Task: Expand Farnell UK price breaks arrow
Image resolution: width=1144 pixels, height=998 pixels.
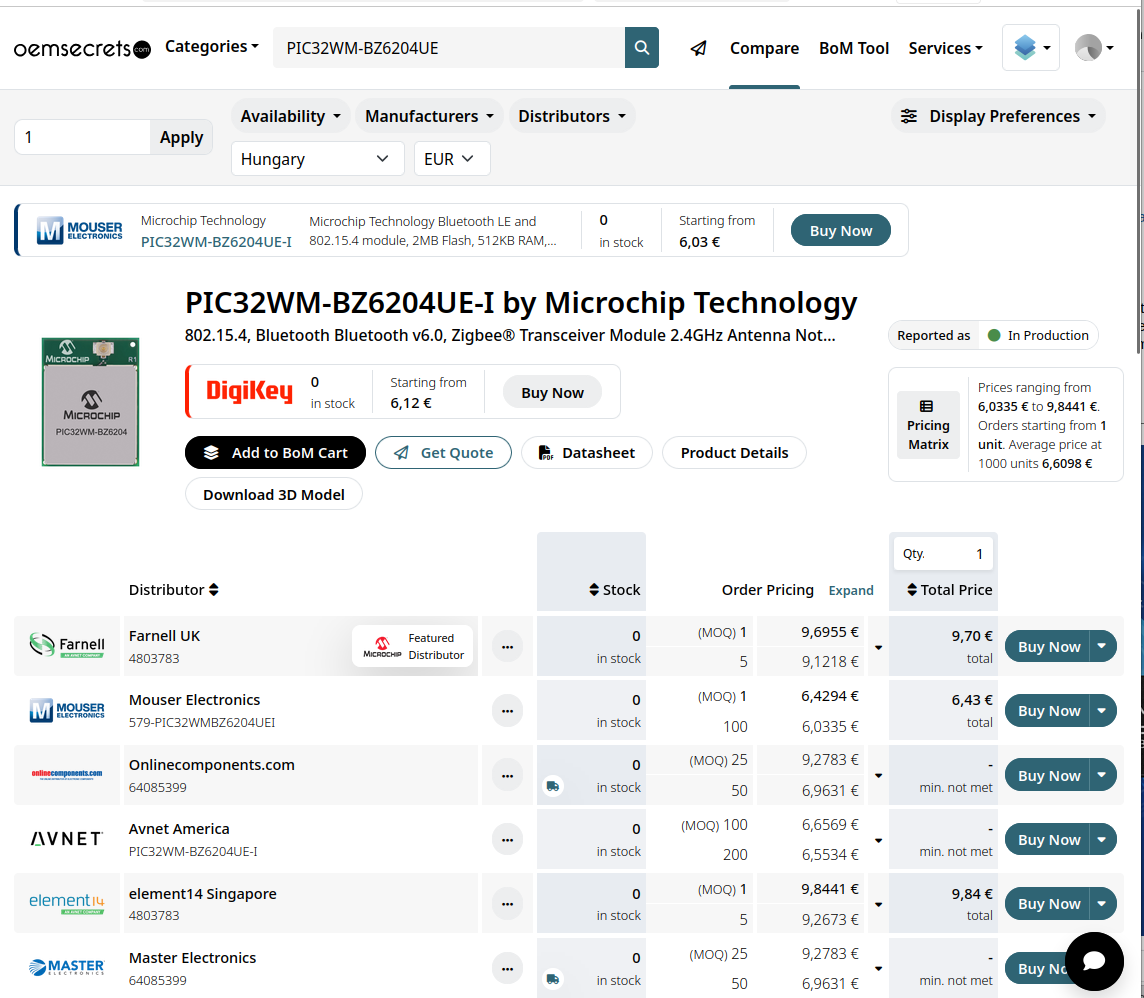Action: coord(878,647)
